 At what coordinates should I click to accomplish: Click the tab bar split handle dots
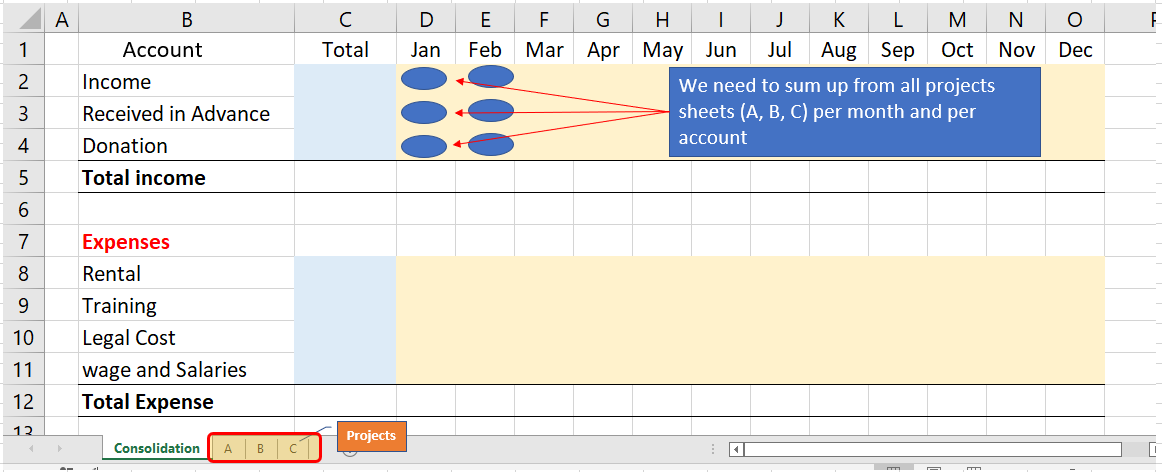712,449
